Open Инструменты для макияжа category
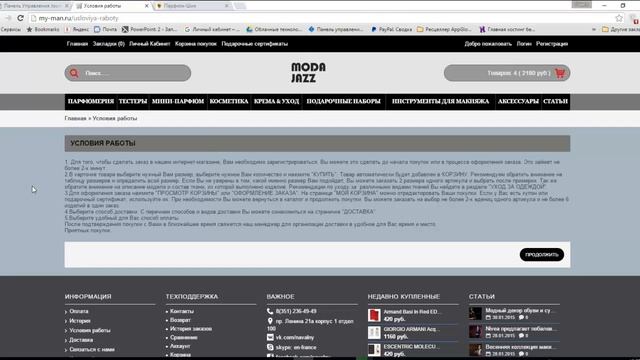The image size is (640, 360). pos(440,102)
